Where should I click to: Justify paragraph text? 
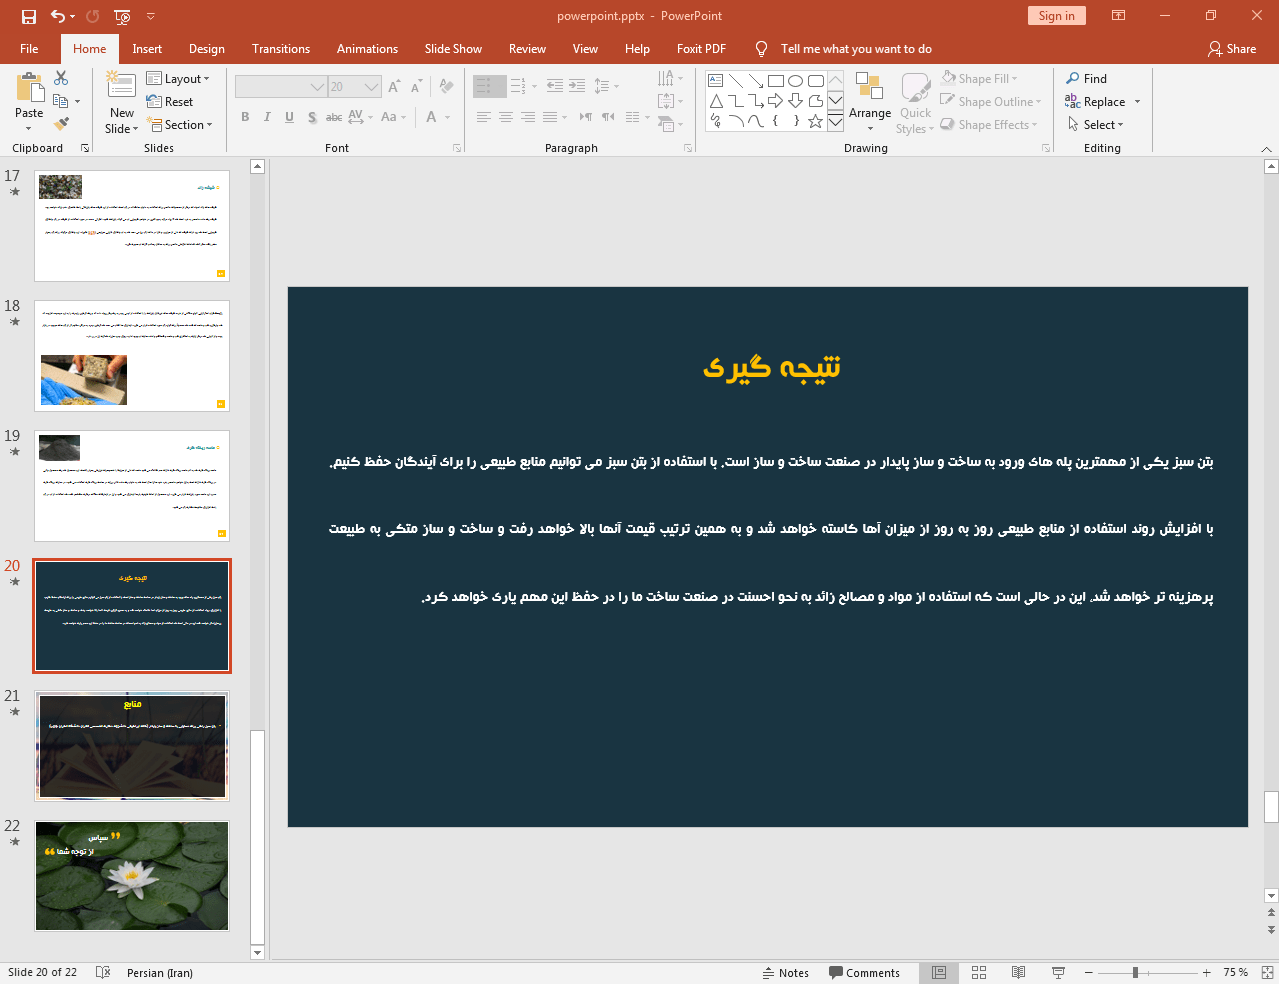(x=550, y=117)
